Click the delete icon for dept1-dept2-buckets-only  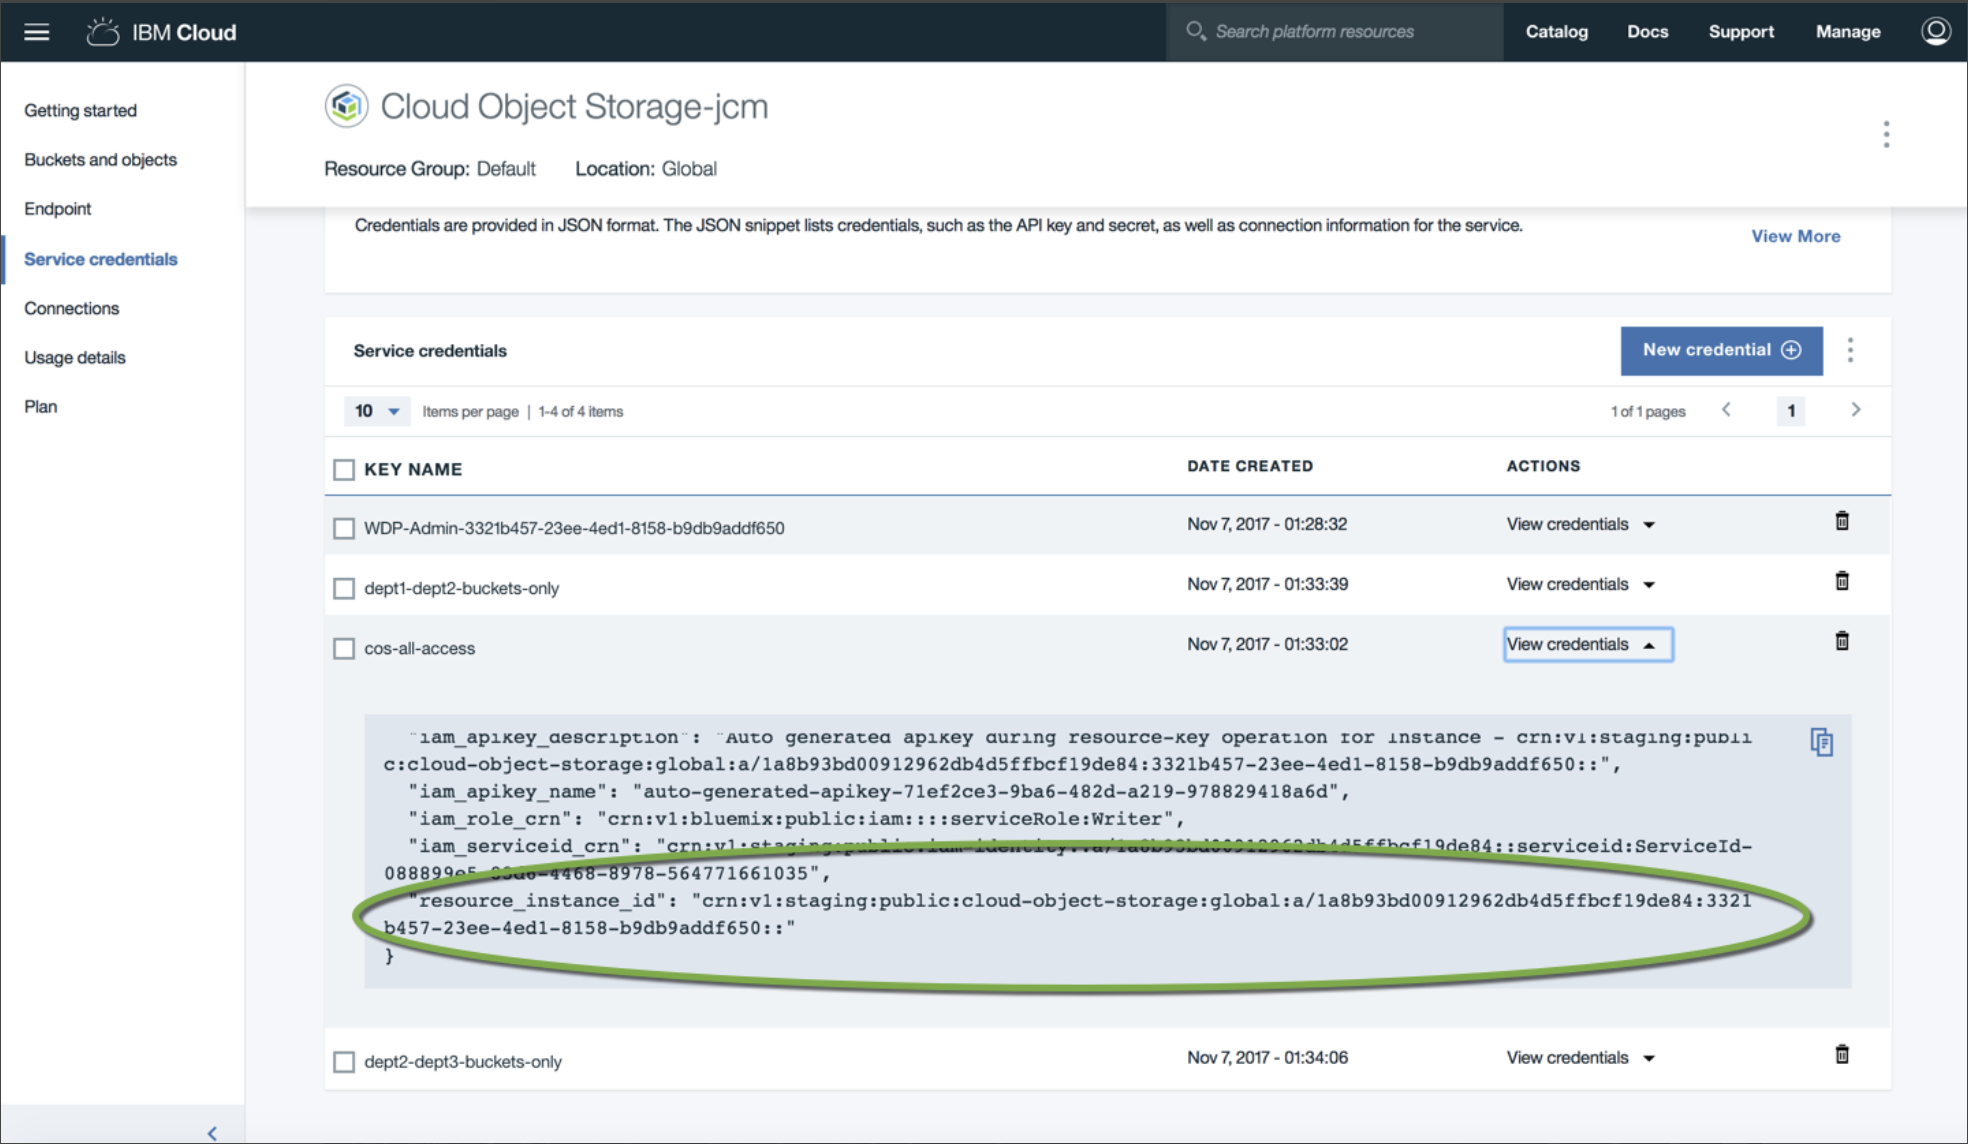click(1841, 582)
